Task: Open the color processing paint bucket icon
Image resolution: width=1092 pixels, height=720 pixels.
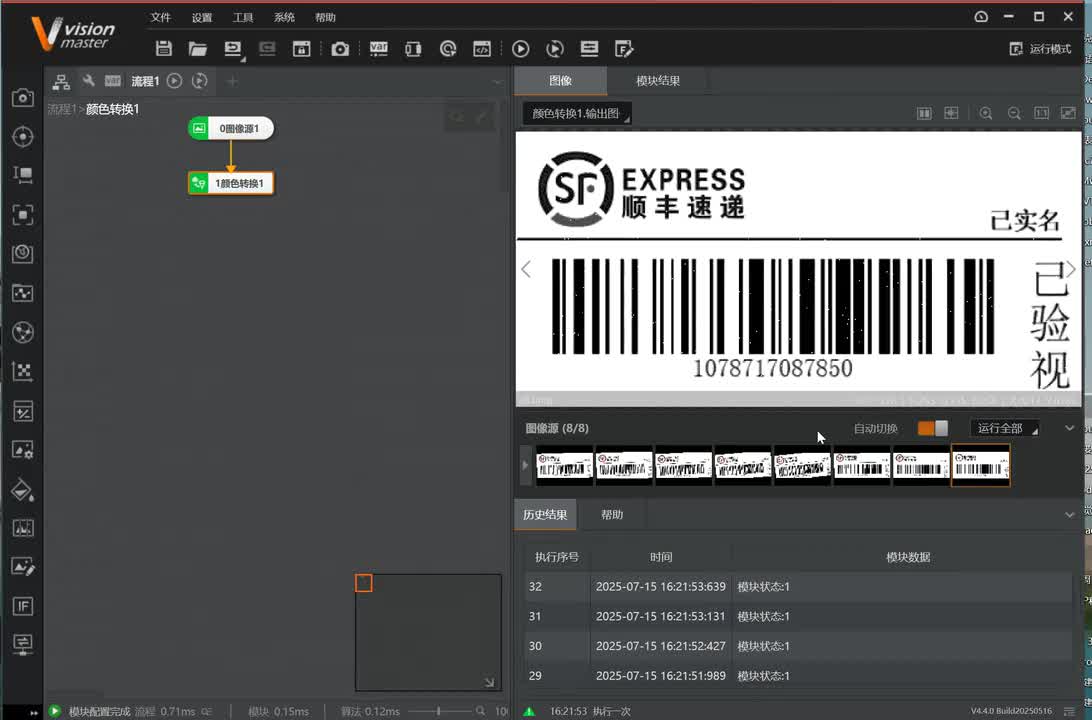Action: coord(23,490)
